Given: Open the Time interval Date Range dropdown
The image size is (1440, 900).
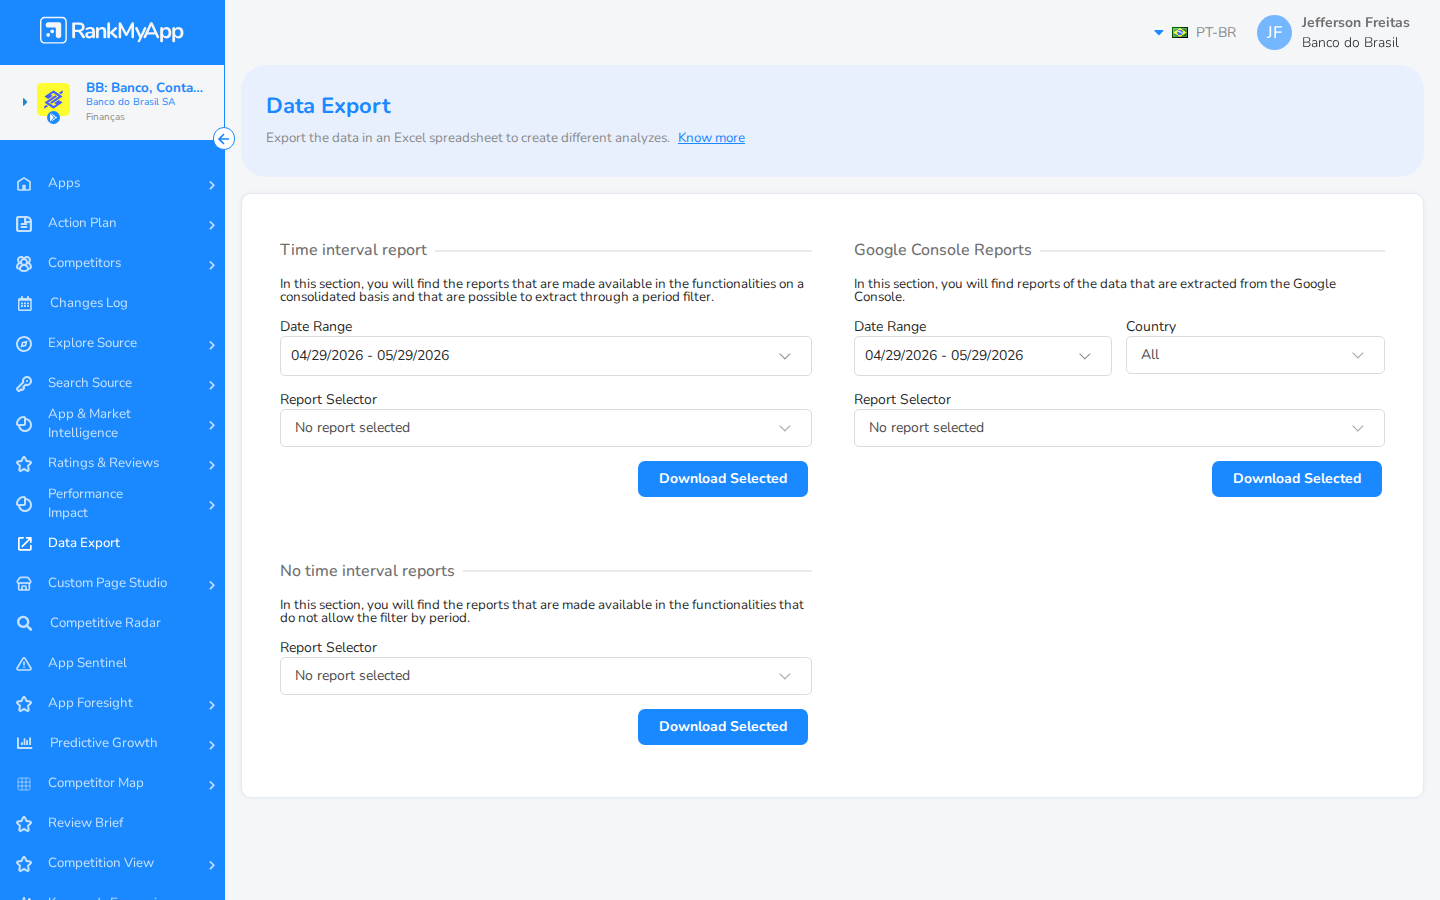Looking at the screenshot, I should [x=546, y=356].
